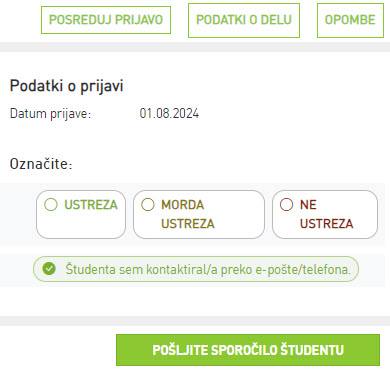Open the PODATKI O DELU section
The image size is (390, 374).
click(x=244, y=20)
